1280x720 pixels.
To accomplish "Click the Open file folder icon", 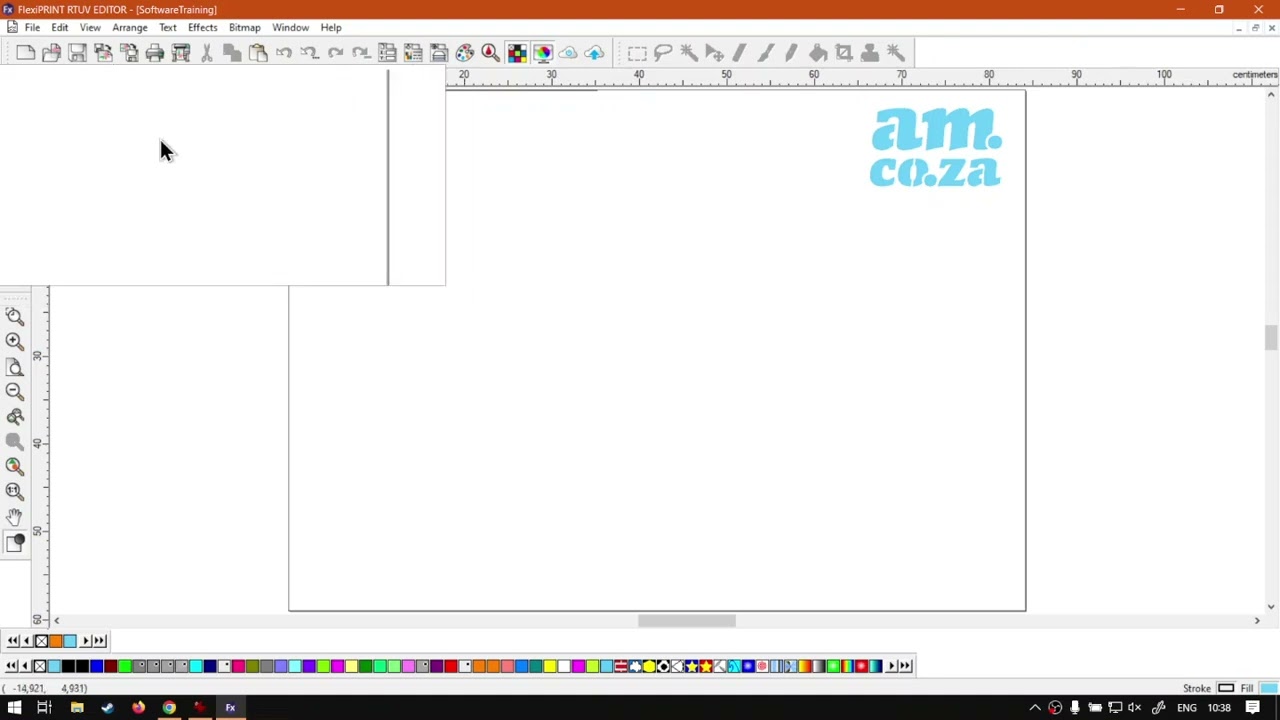I will [x=51, y=53].
